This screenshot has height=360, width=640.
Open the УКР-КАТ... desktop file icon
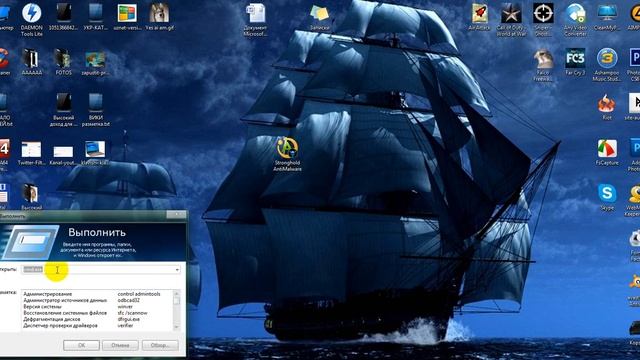click(x=96, y=17)
